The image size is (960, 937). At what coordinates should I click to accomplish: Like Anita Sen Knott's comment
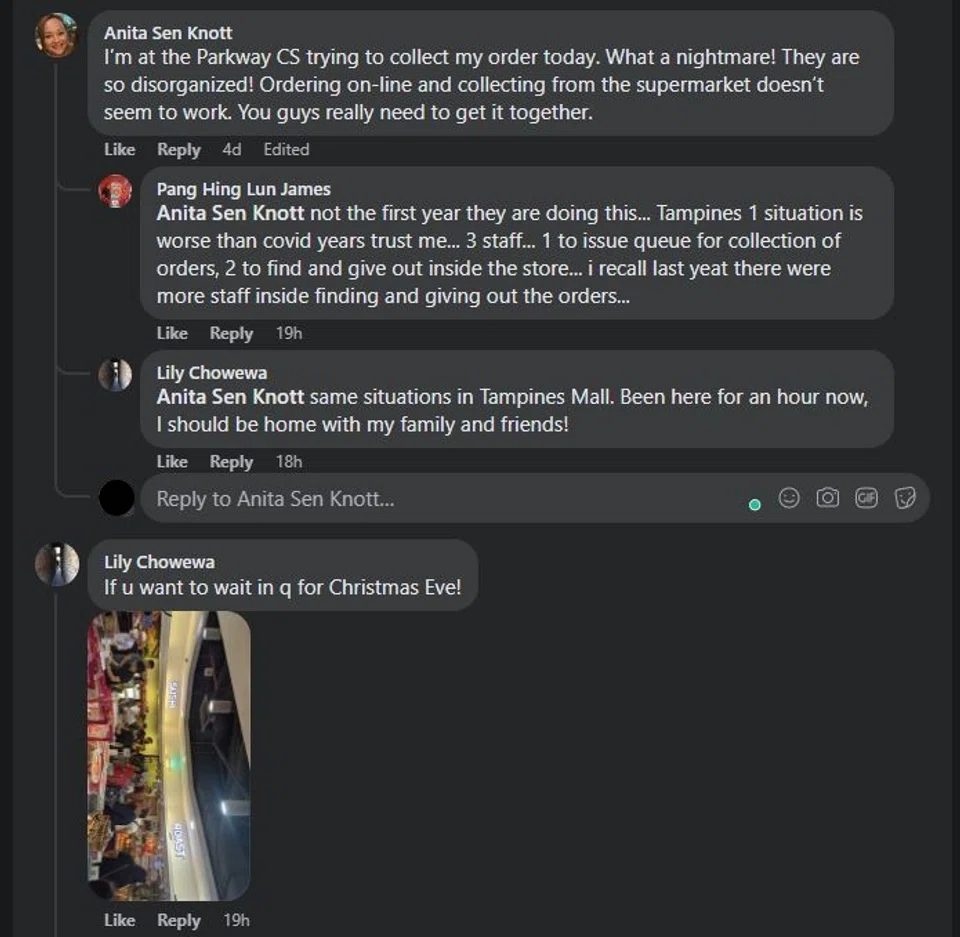pyautogui.click(x=119, y=149)
